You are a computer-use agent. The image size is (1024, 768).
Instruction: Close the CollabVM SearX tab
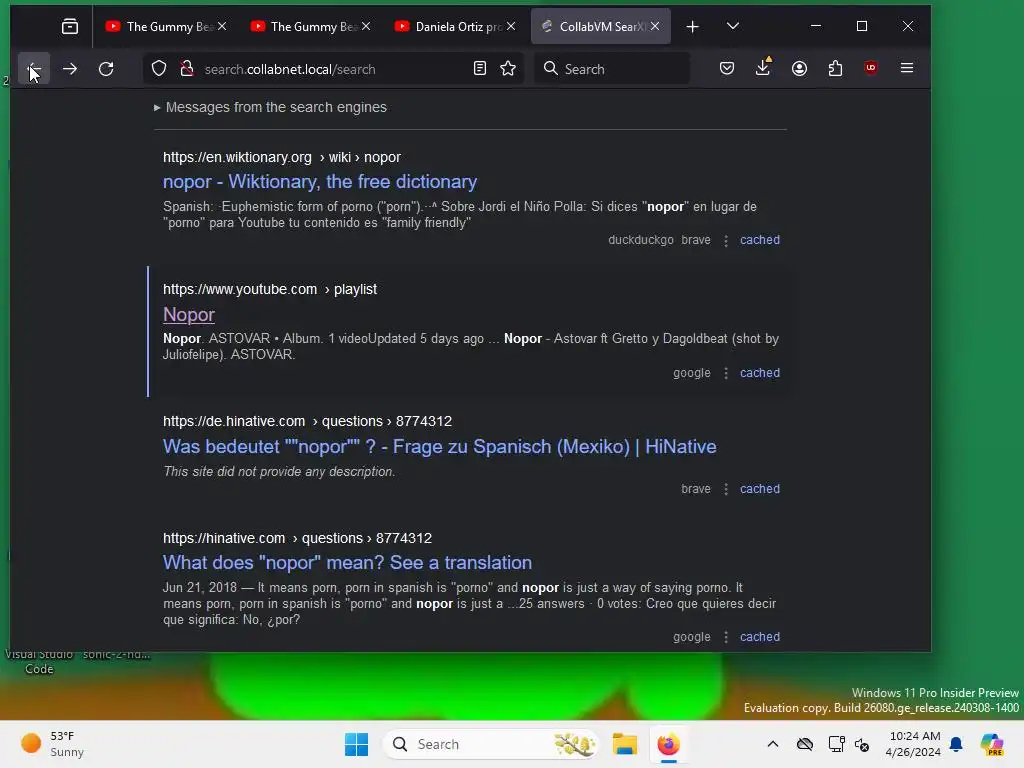[x=655, y=26]
